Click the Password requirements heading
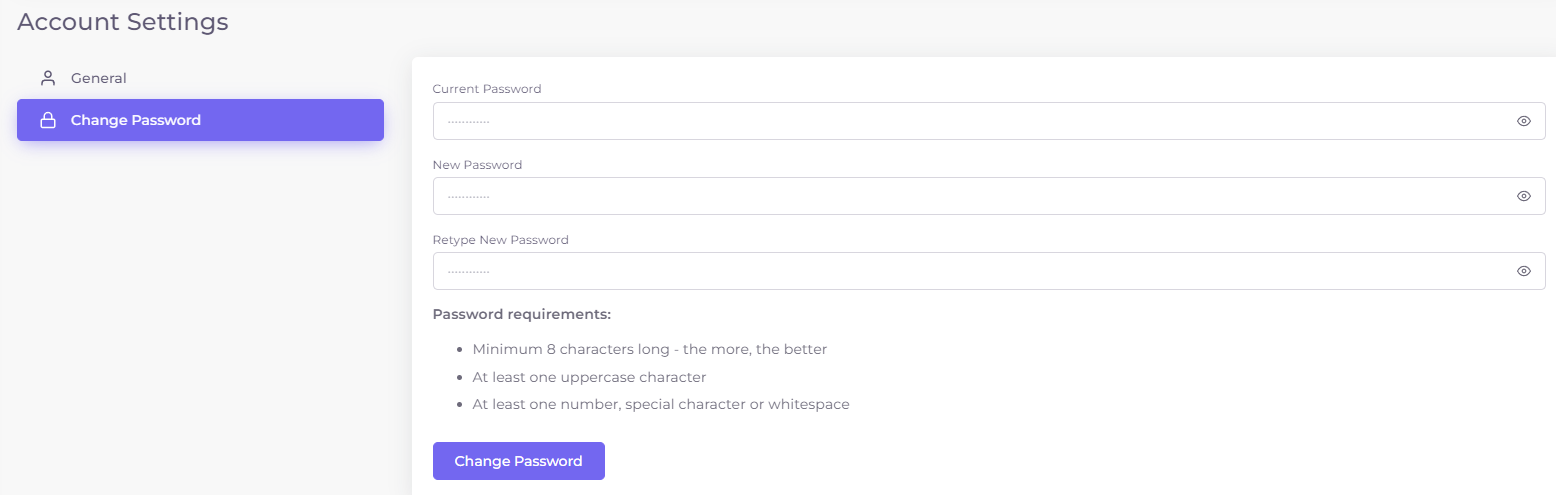The height and width of the screenshot is (495, 1556). tap(521, 314)
